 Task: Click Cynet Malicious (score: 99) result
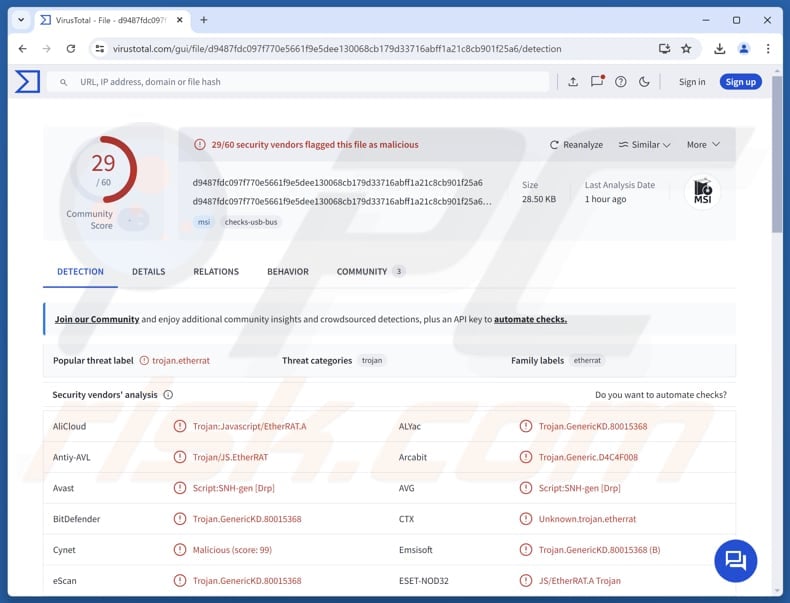pos(232,550)
